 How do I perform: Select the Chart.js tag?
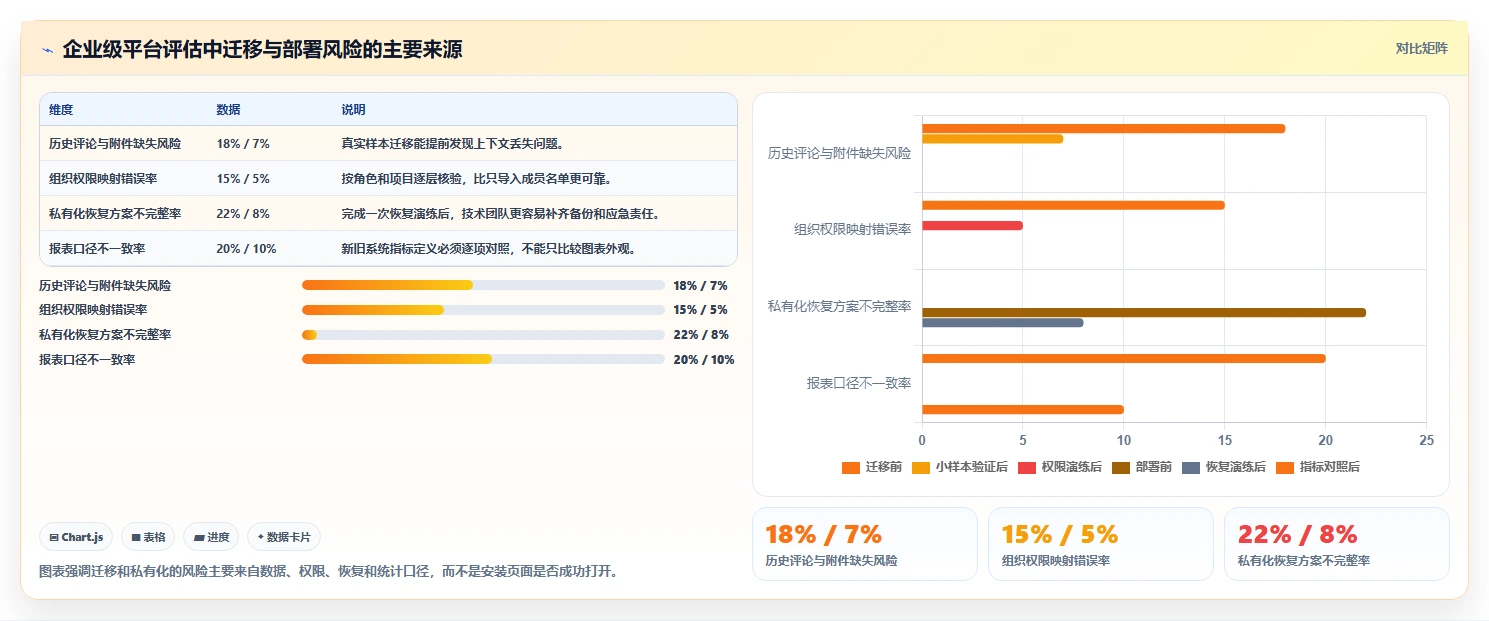tap(77, 537)
